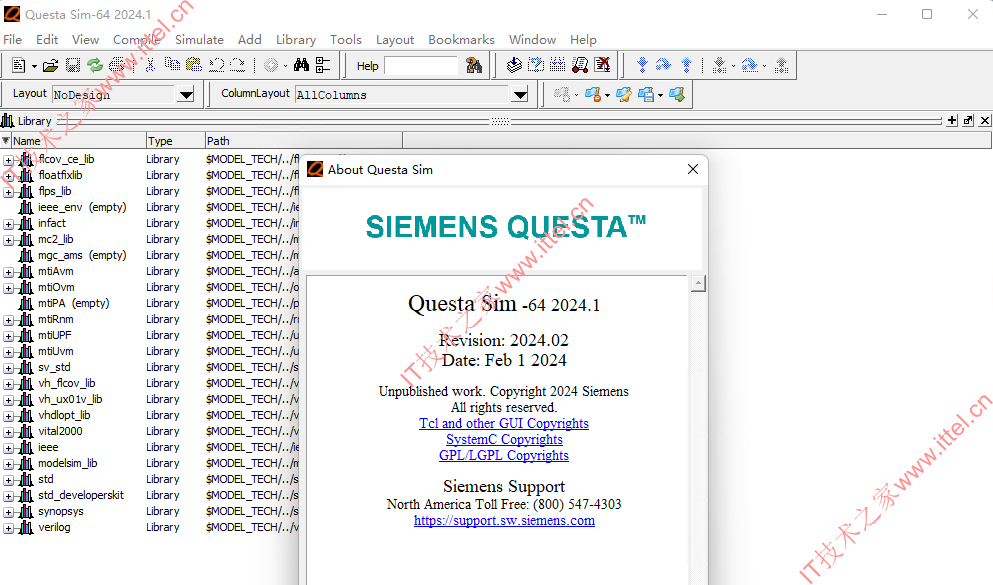This screenshot has width=993, height=585.
Task: Click the Edit Bookmarks flag with pencil icon
Action: [624, 95]
